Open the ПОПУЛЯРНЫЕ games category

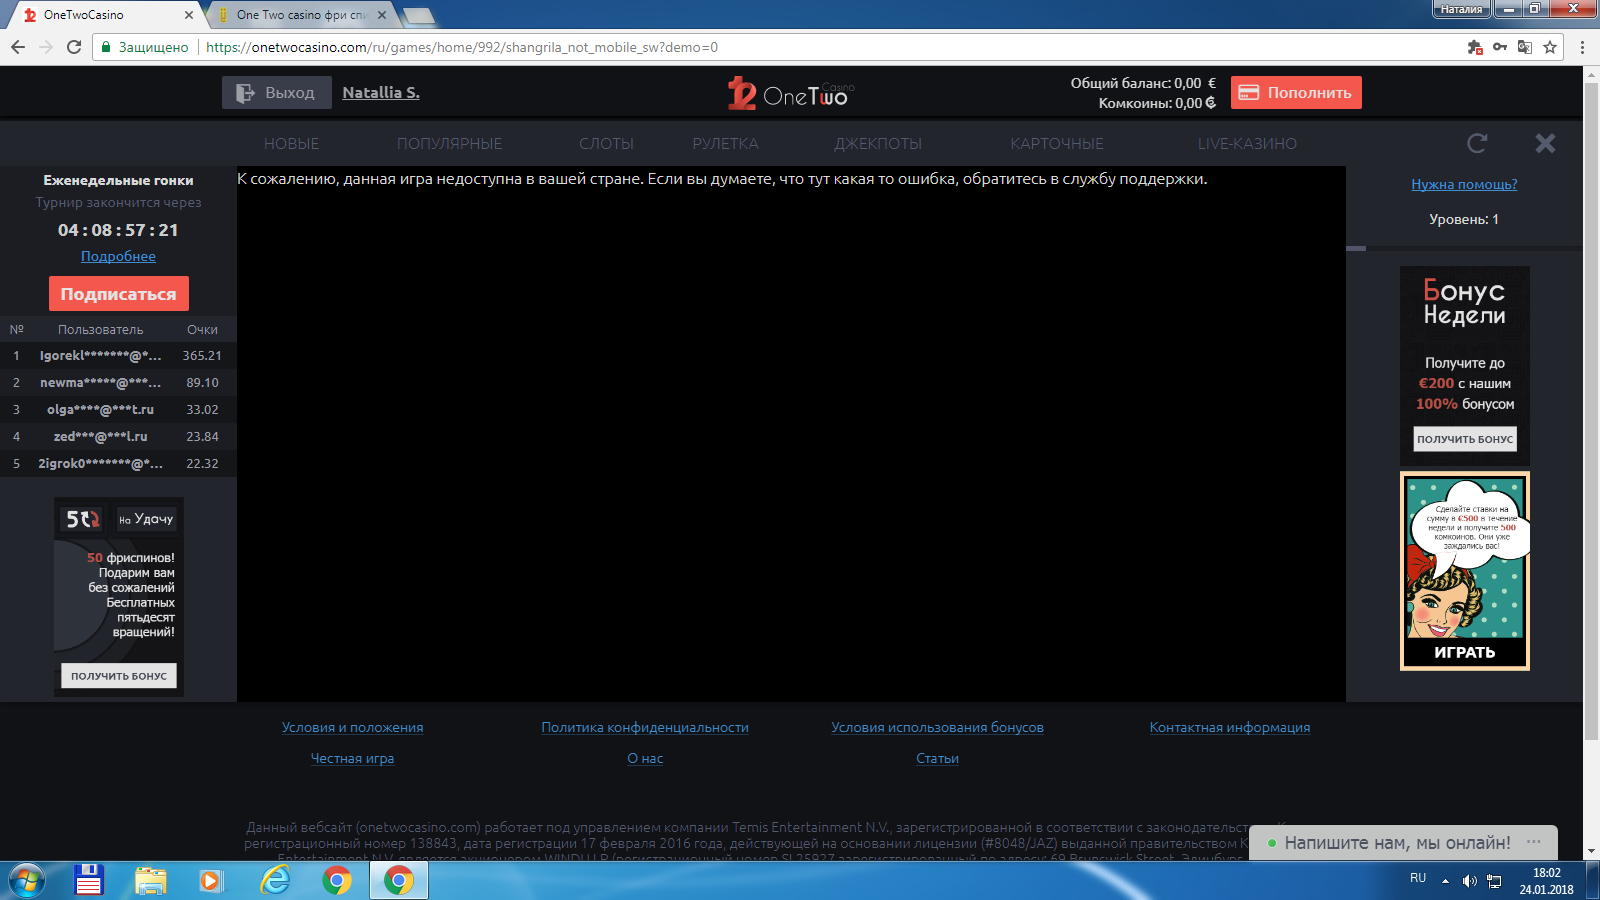[450, 144]
